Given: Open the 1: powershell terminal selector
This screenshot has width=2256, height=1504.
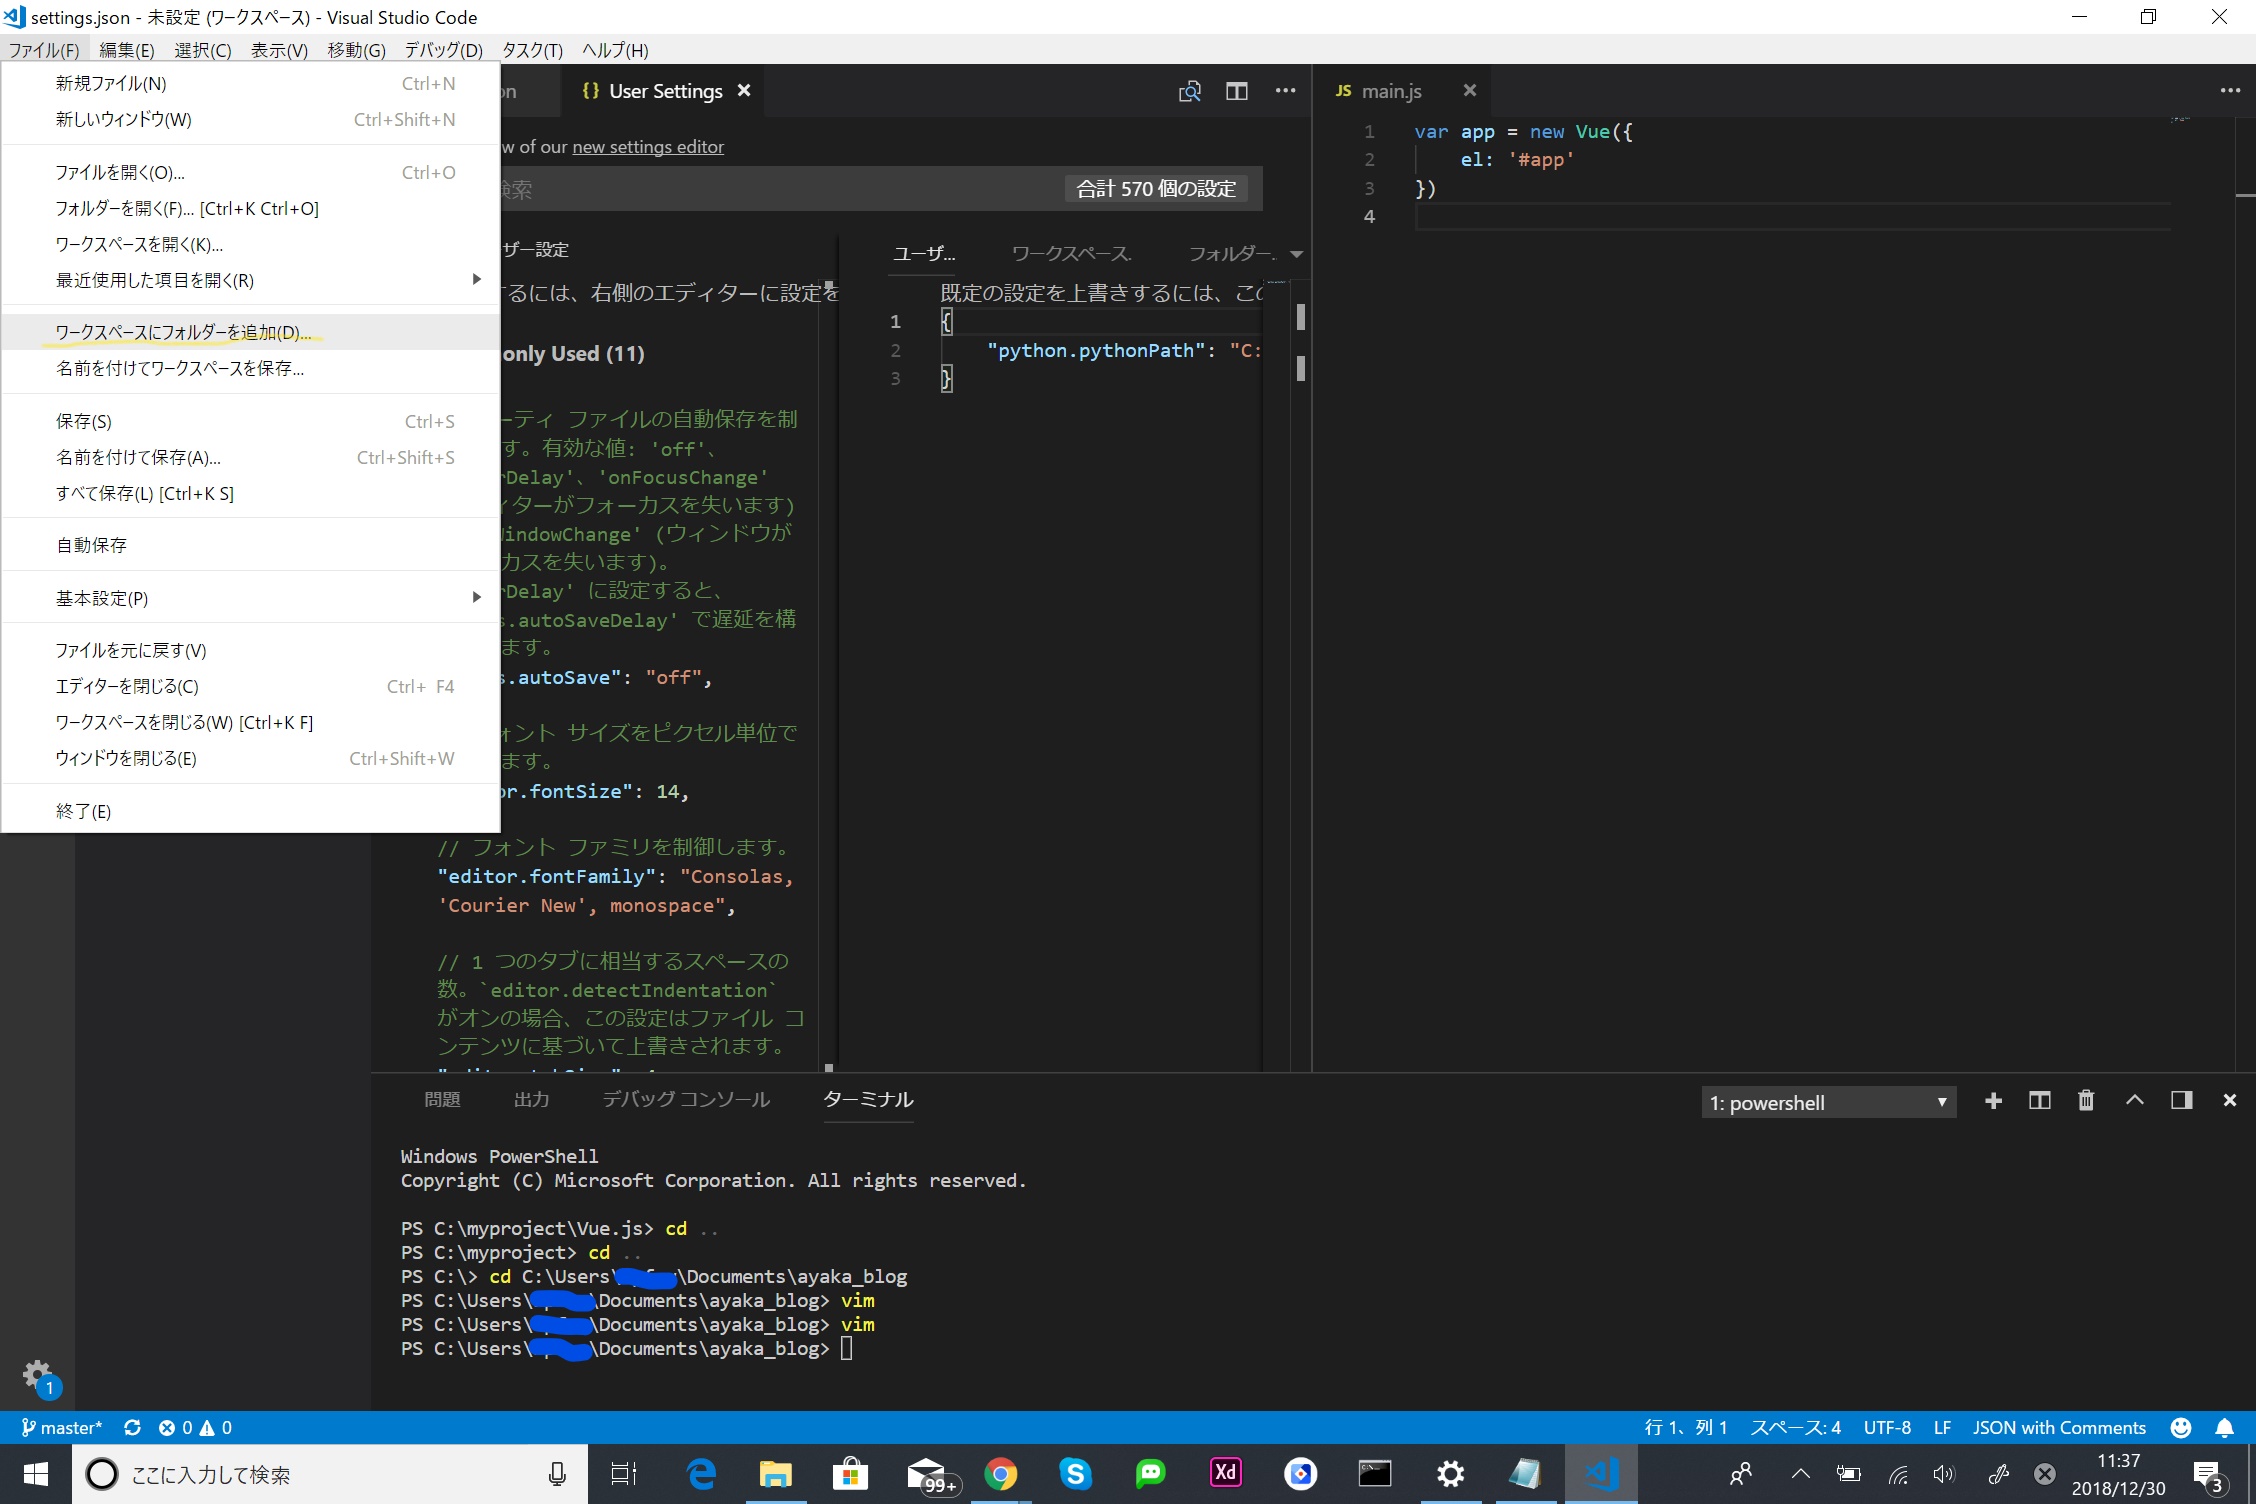Looking at the screenshot, I should pos(1828,1102).
